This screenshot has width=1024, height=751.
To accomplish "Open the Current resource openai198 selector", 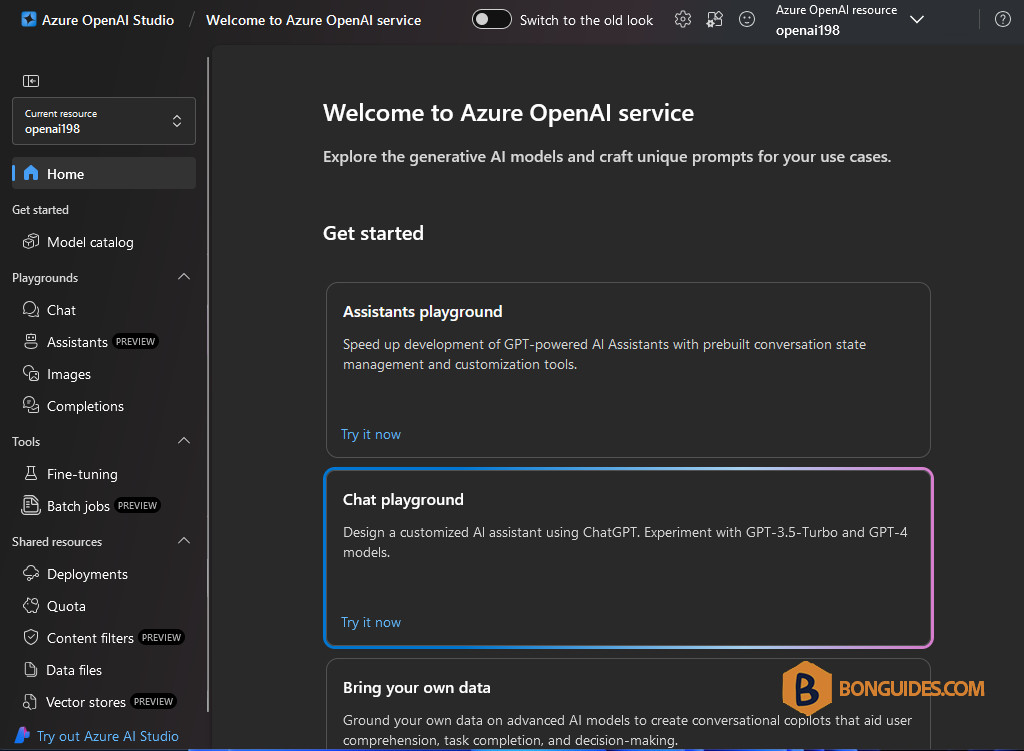I will point(104,121).
